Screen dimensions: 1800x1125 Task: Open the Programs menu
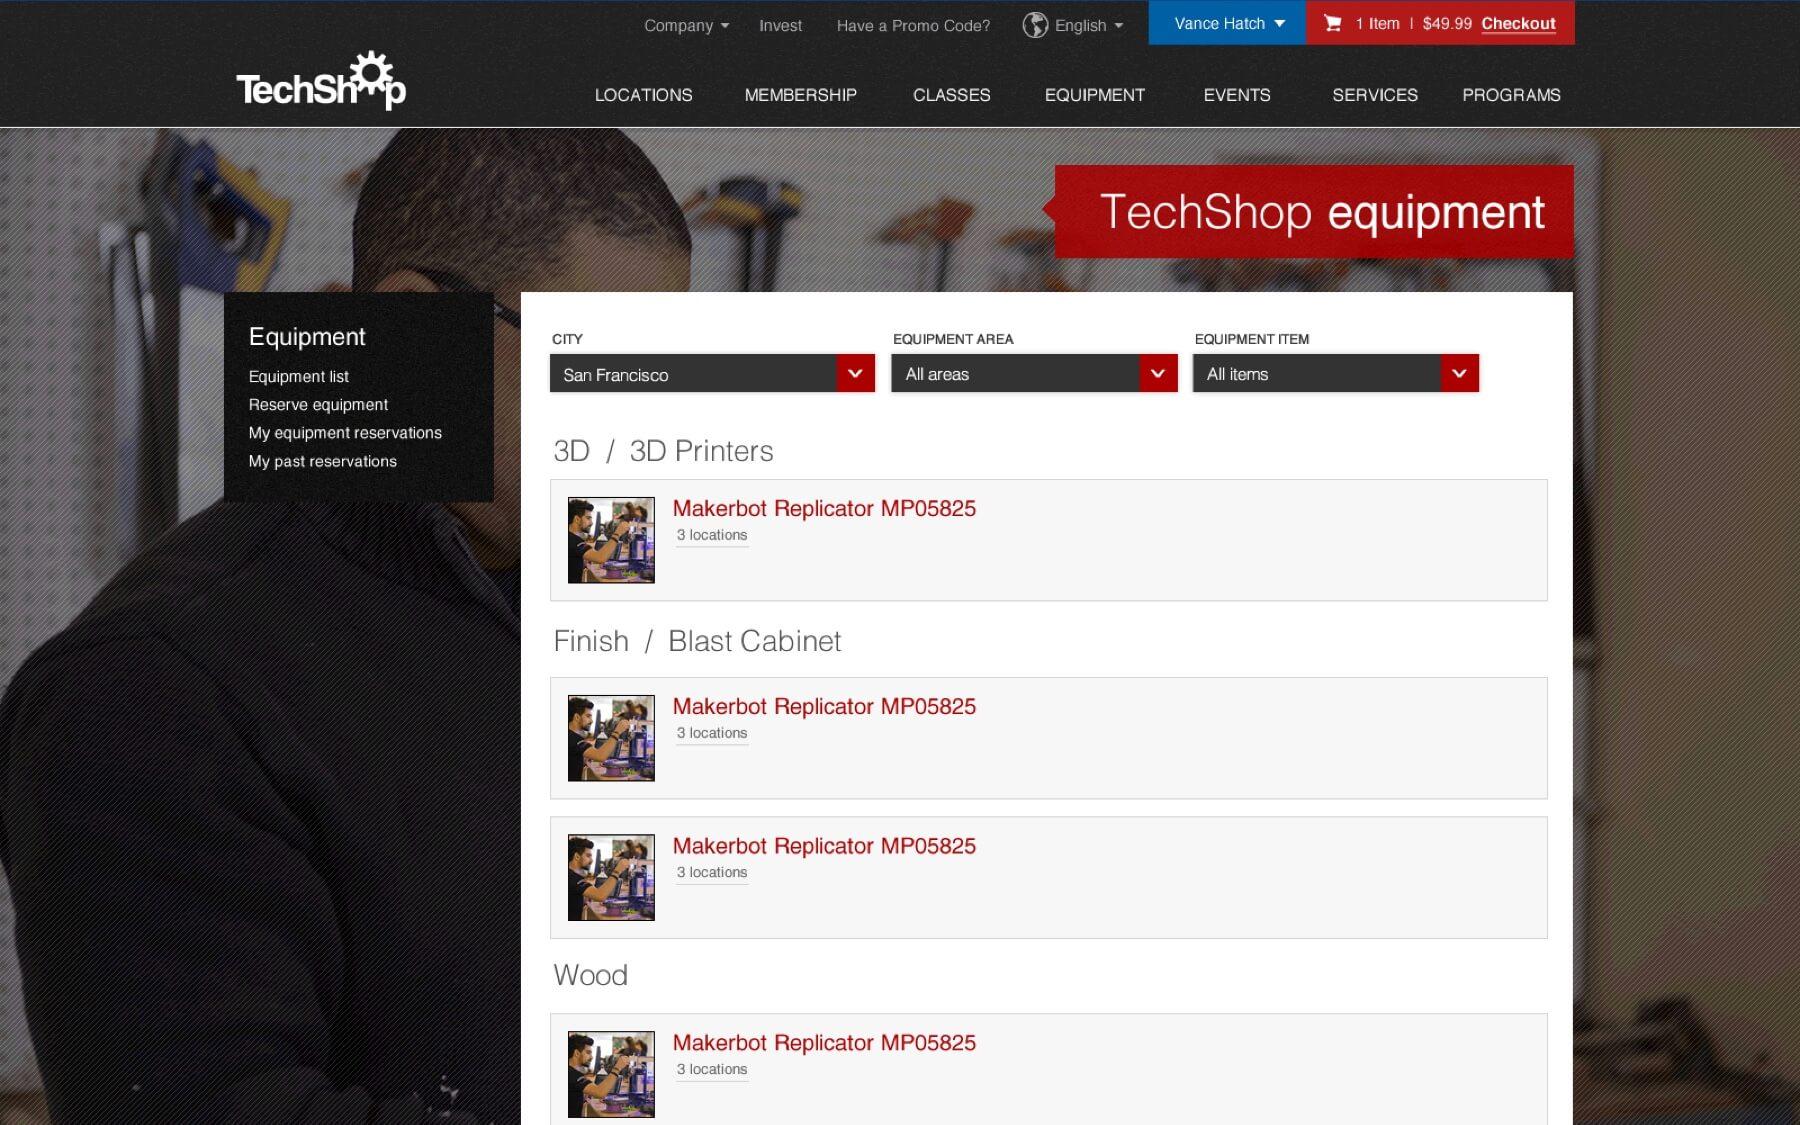click(1511, 95)
